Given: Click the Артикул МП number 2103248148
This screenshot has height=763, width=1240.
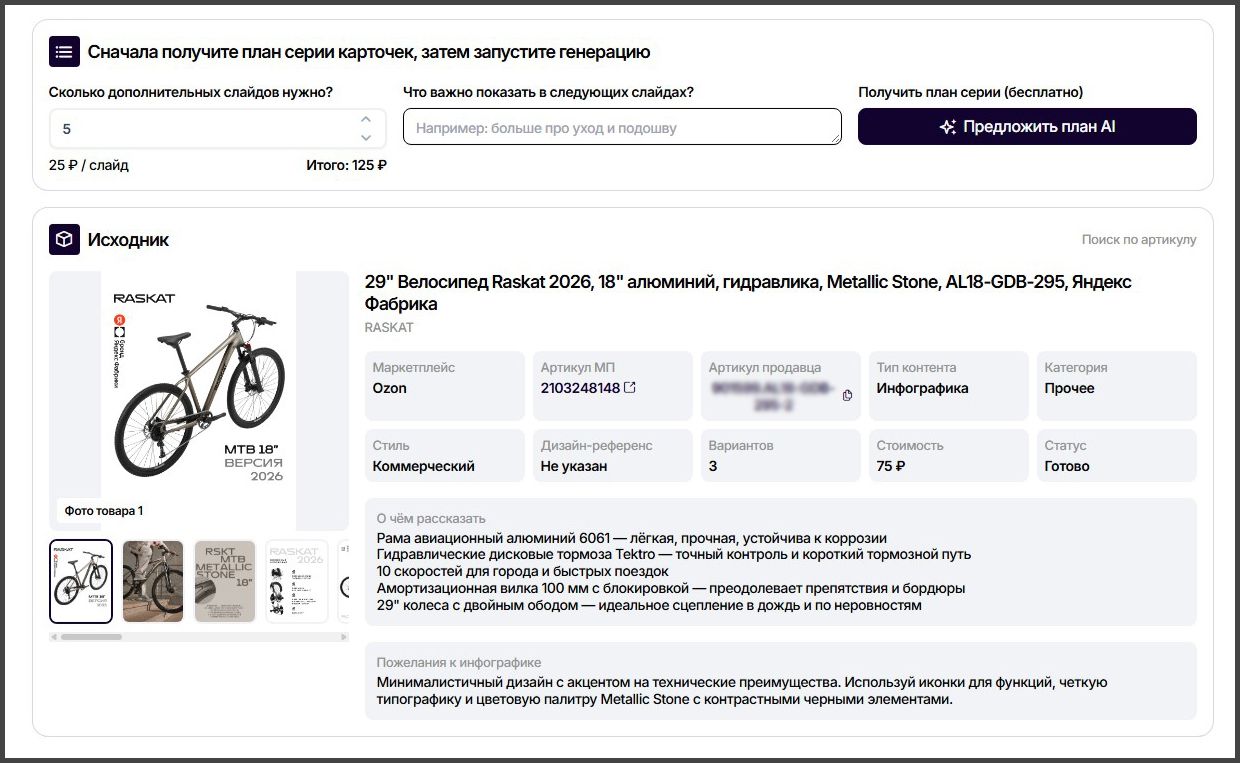Looking at the screenshot, I should point(580,388).
